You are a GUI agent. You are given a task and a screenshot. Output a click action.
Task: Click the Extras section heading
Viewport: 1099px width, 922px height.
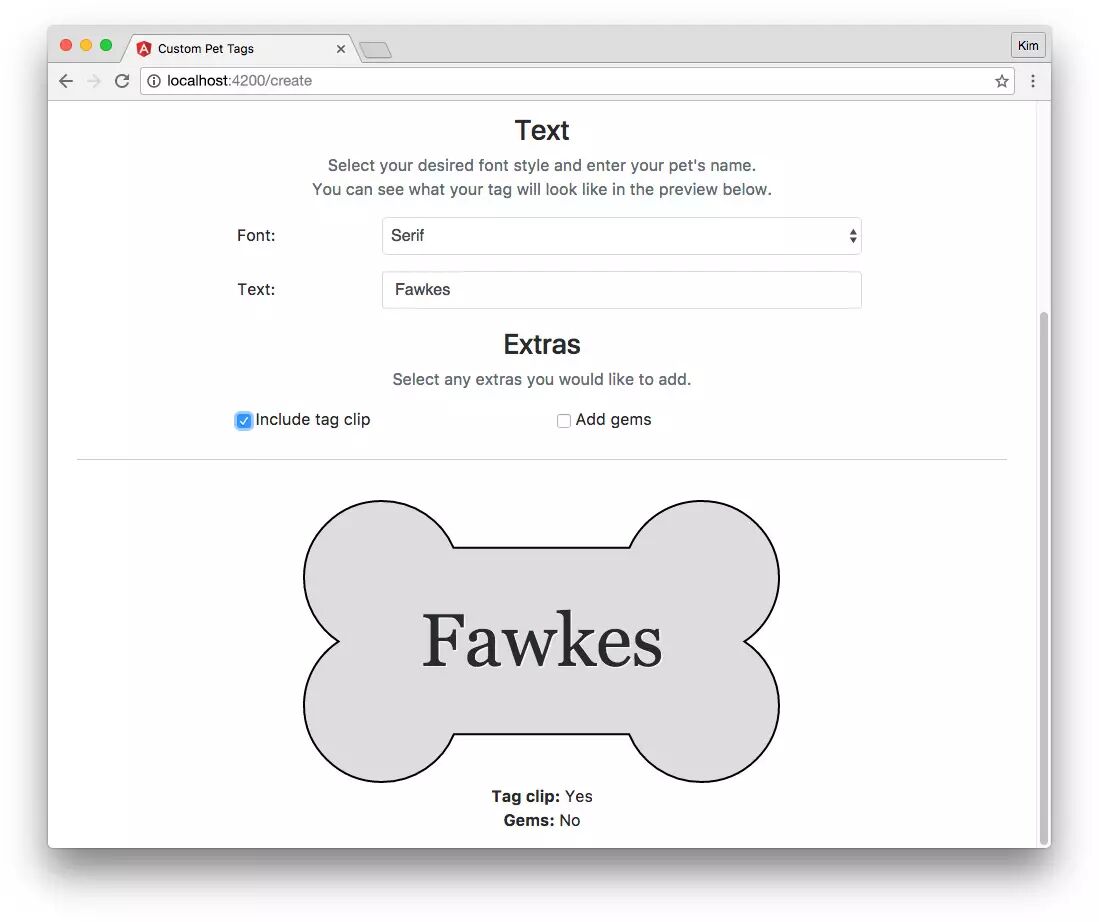(542, 344)
